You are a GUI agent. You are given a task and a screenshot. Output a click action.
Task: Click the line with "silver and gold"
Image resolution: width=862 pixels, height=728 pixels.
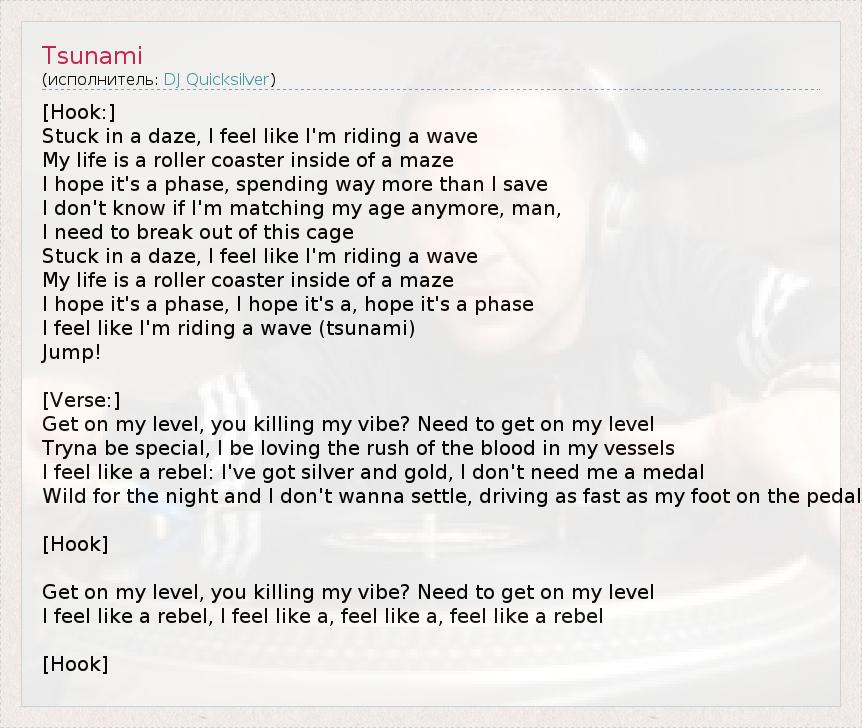point(373,472)
